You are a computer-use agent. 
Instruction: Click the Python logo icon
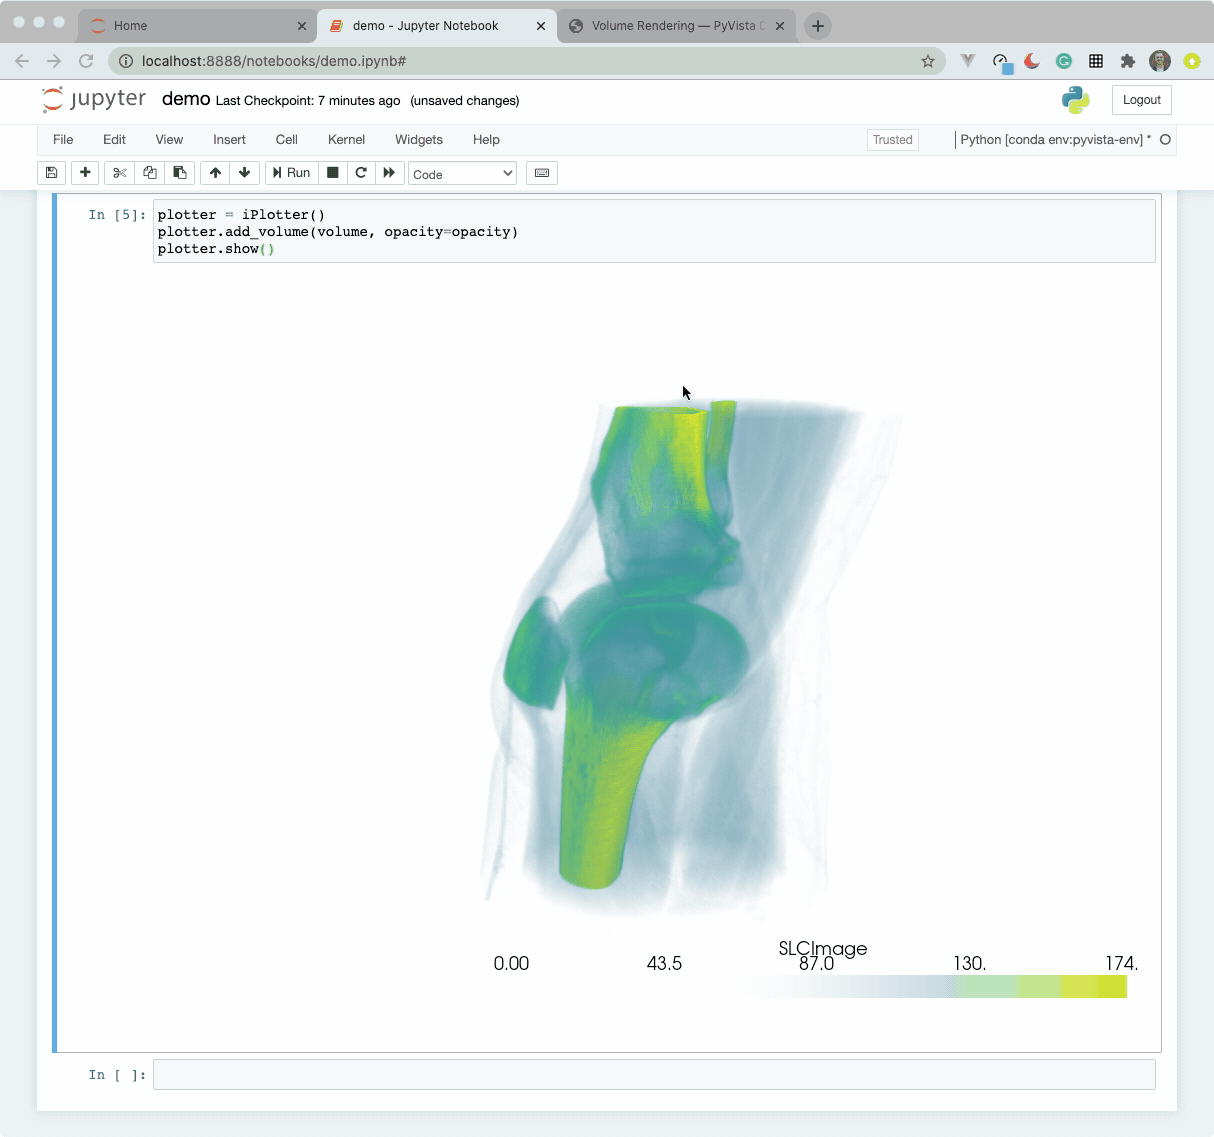coord(1076,99)
